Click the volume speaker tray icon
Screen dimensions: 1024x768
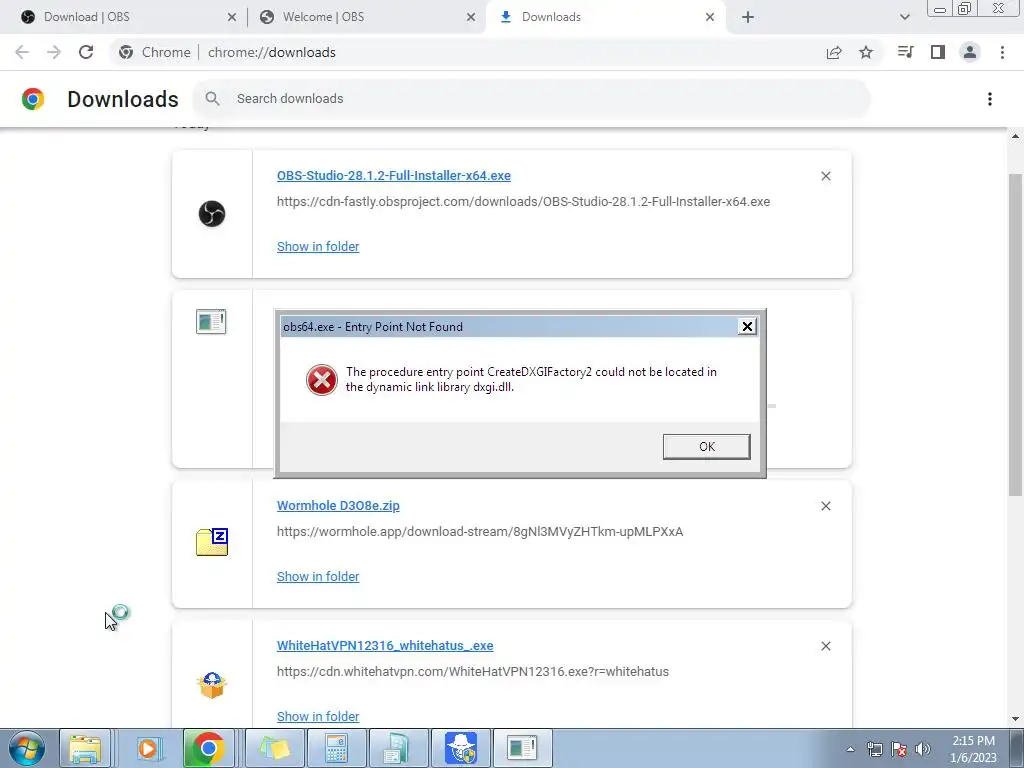click(x=923, y=749)
